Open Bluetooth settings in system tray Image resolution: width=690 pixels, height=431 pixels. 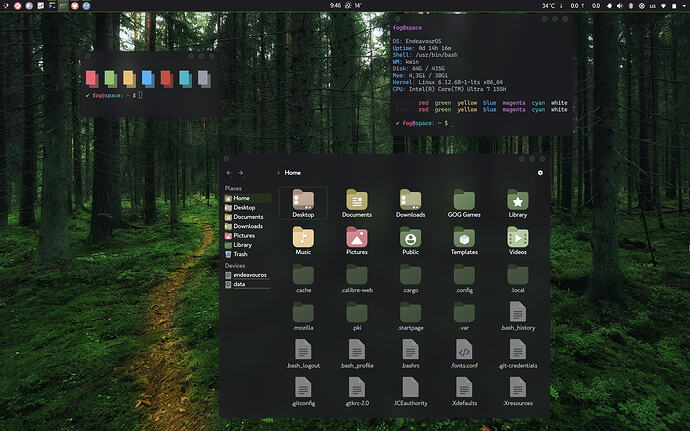coord(631,6)
